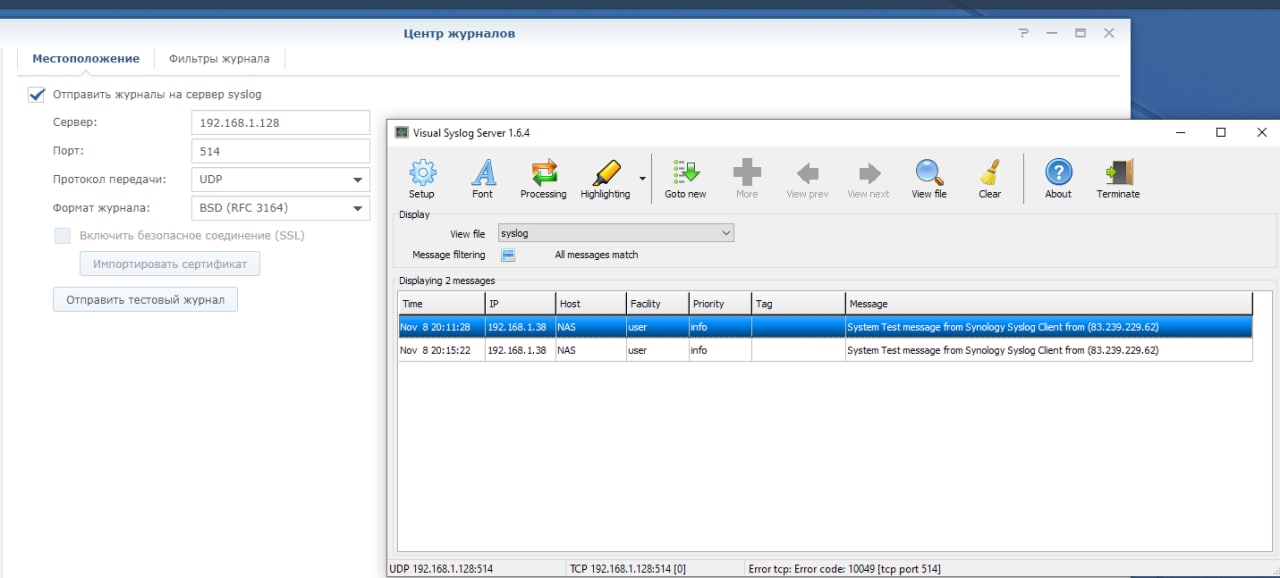Minimize the Visual Syslog Server window
This screenshot has width=1280, height=578.
pos(1182,132)
